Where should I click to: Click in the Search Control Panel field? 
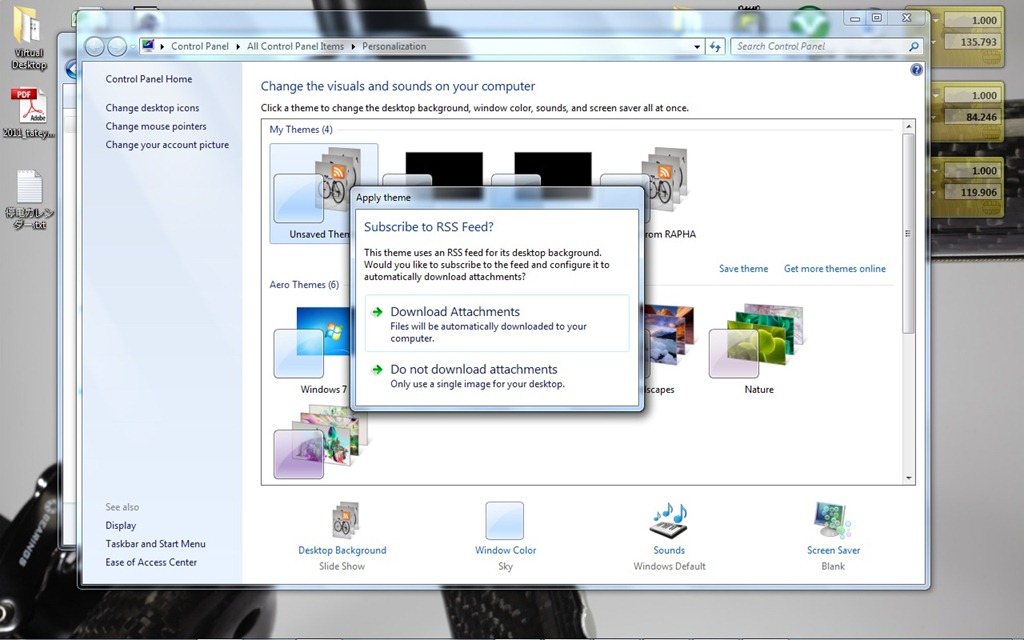click(x=820, y=46)
